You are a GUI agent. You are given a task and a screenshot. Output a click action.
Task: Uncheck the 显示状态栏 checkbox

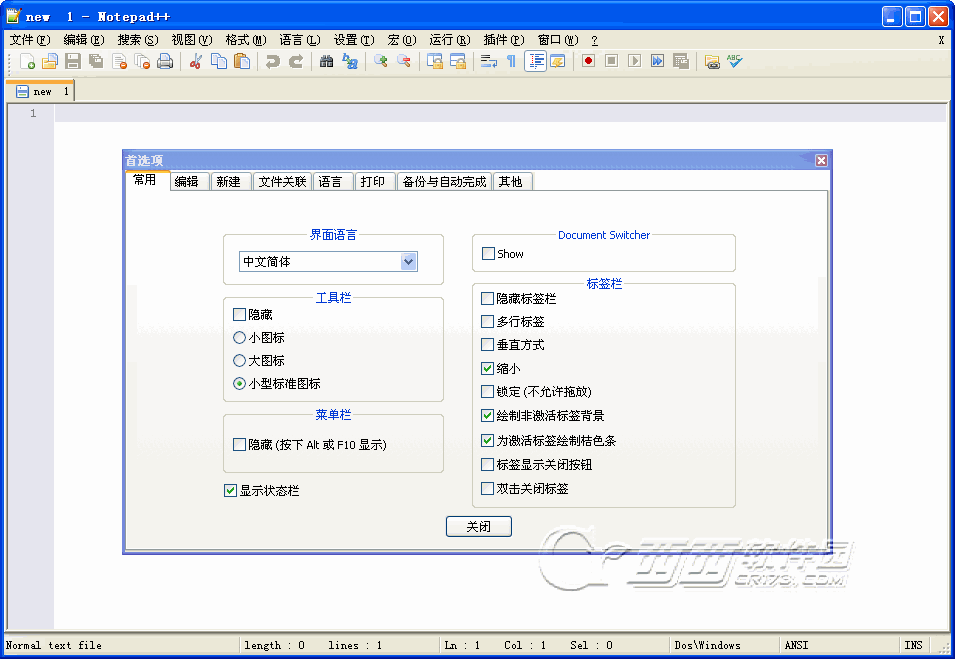pyautogui.click(x=230, y=491)
